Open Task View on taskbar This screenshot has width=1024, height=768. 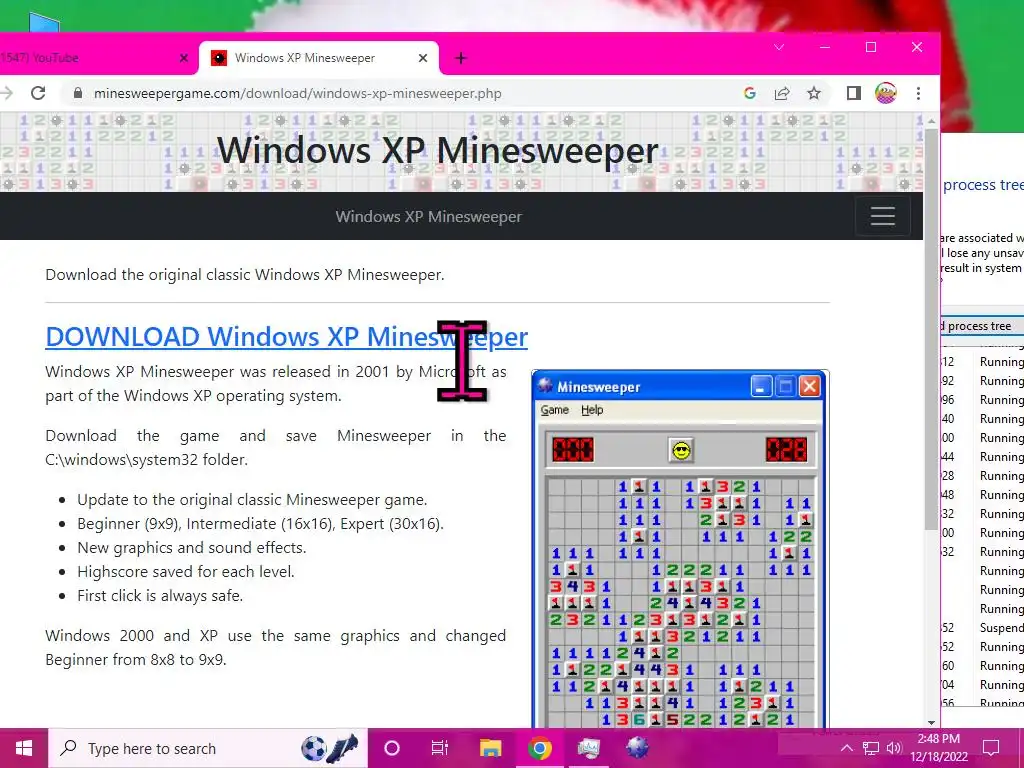click(440, 748)
